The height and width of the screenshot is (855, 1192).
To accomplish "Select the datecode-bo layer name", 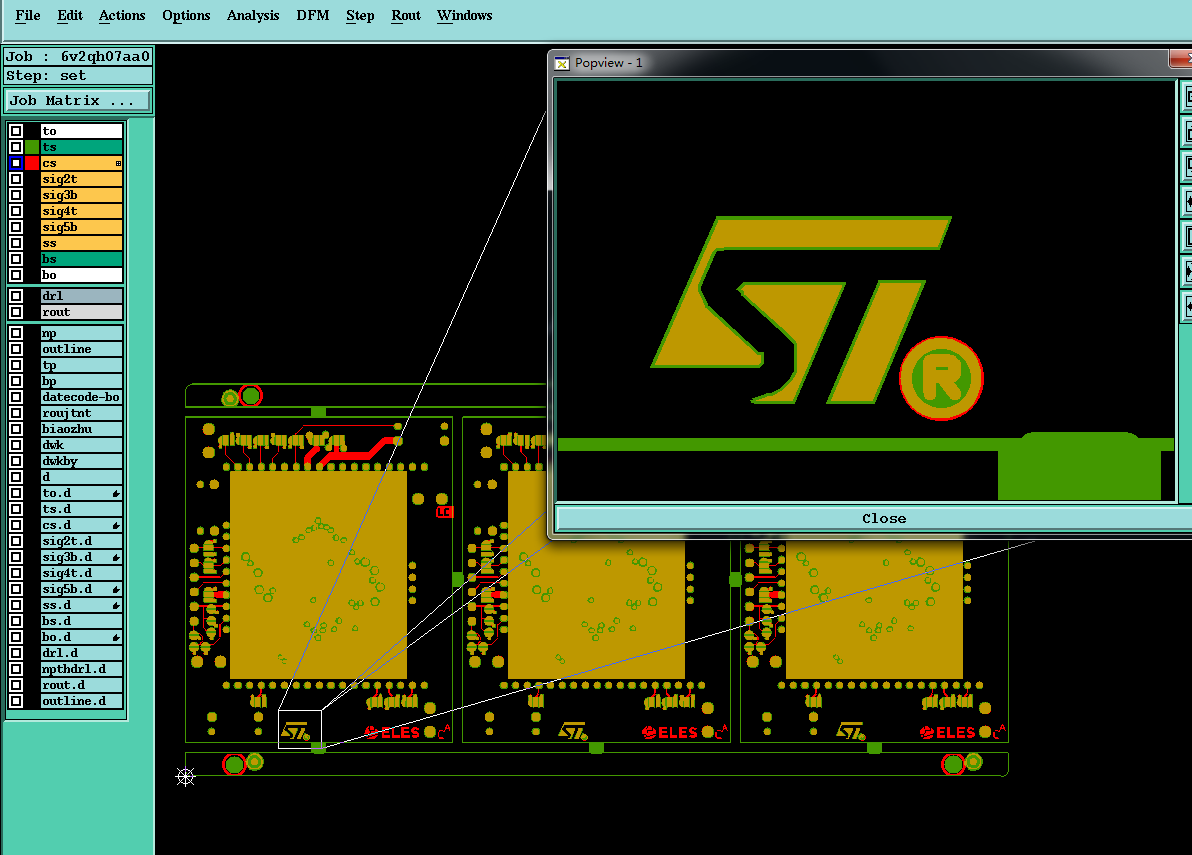I will pyautogui.click(x=81, y=397).
